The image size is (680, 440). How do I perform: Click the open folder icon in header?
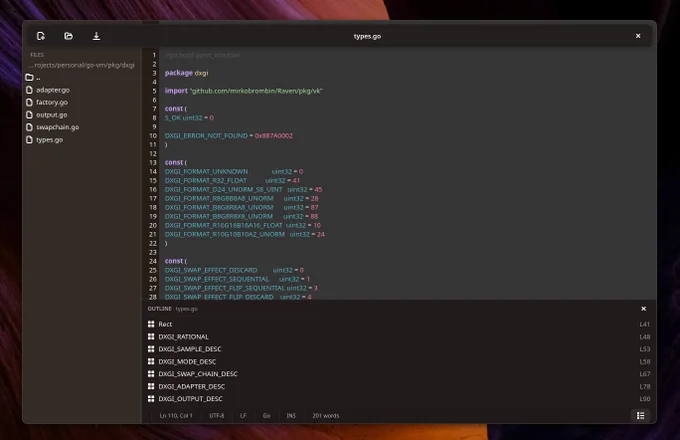coord(69,36)
